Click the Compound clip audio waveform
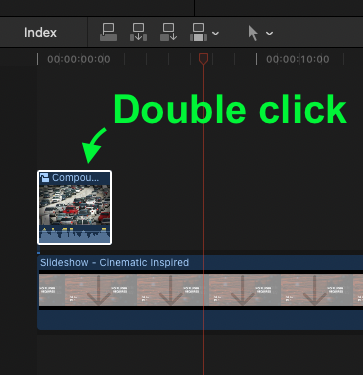The height and width of the screenshot is (375, 363). (74, 234)
